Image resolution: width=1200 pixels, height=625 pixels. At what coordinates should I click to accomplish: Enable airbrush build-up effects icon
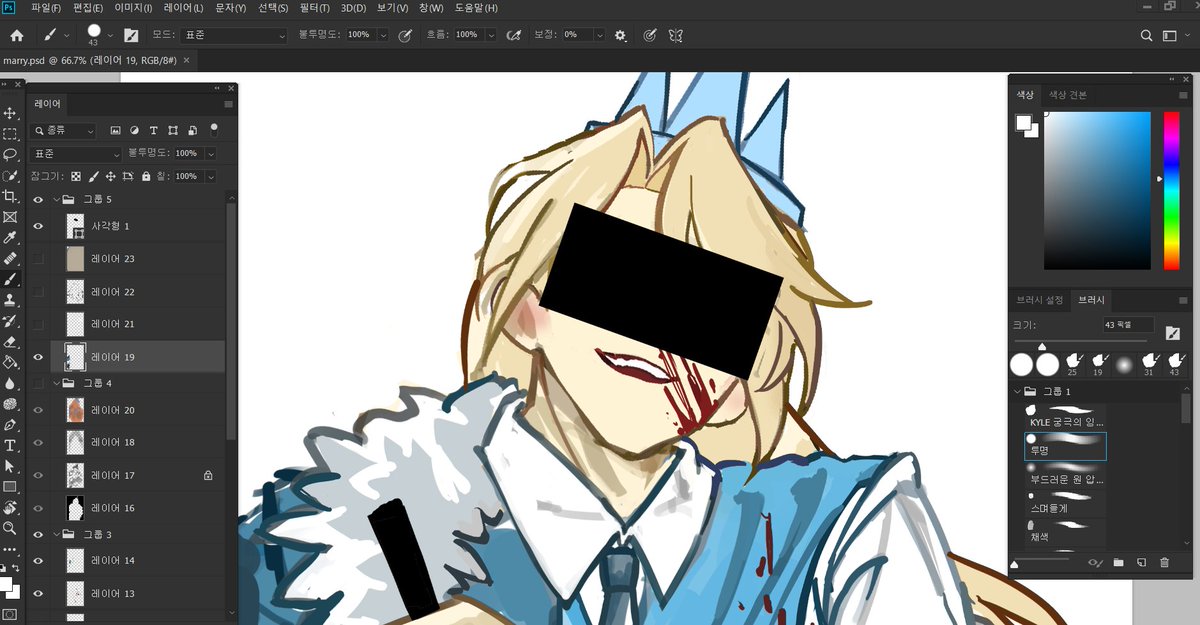pyautogui.click(x=514, y=35)
